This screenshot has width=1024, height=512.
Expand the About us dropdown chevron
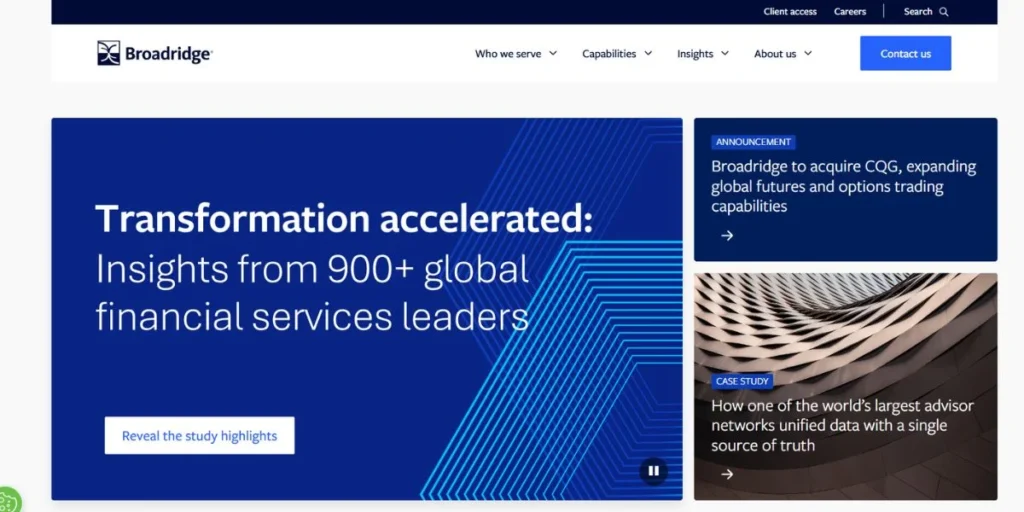(x=808, y=54)
